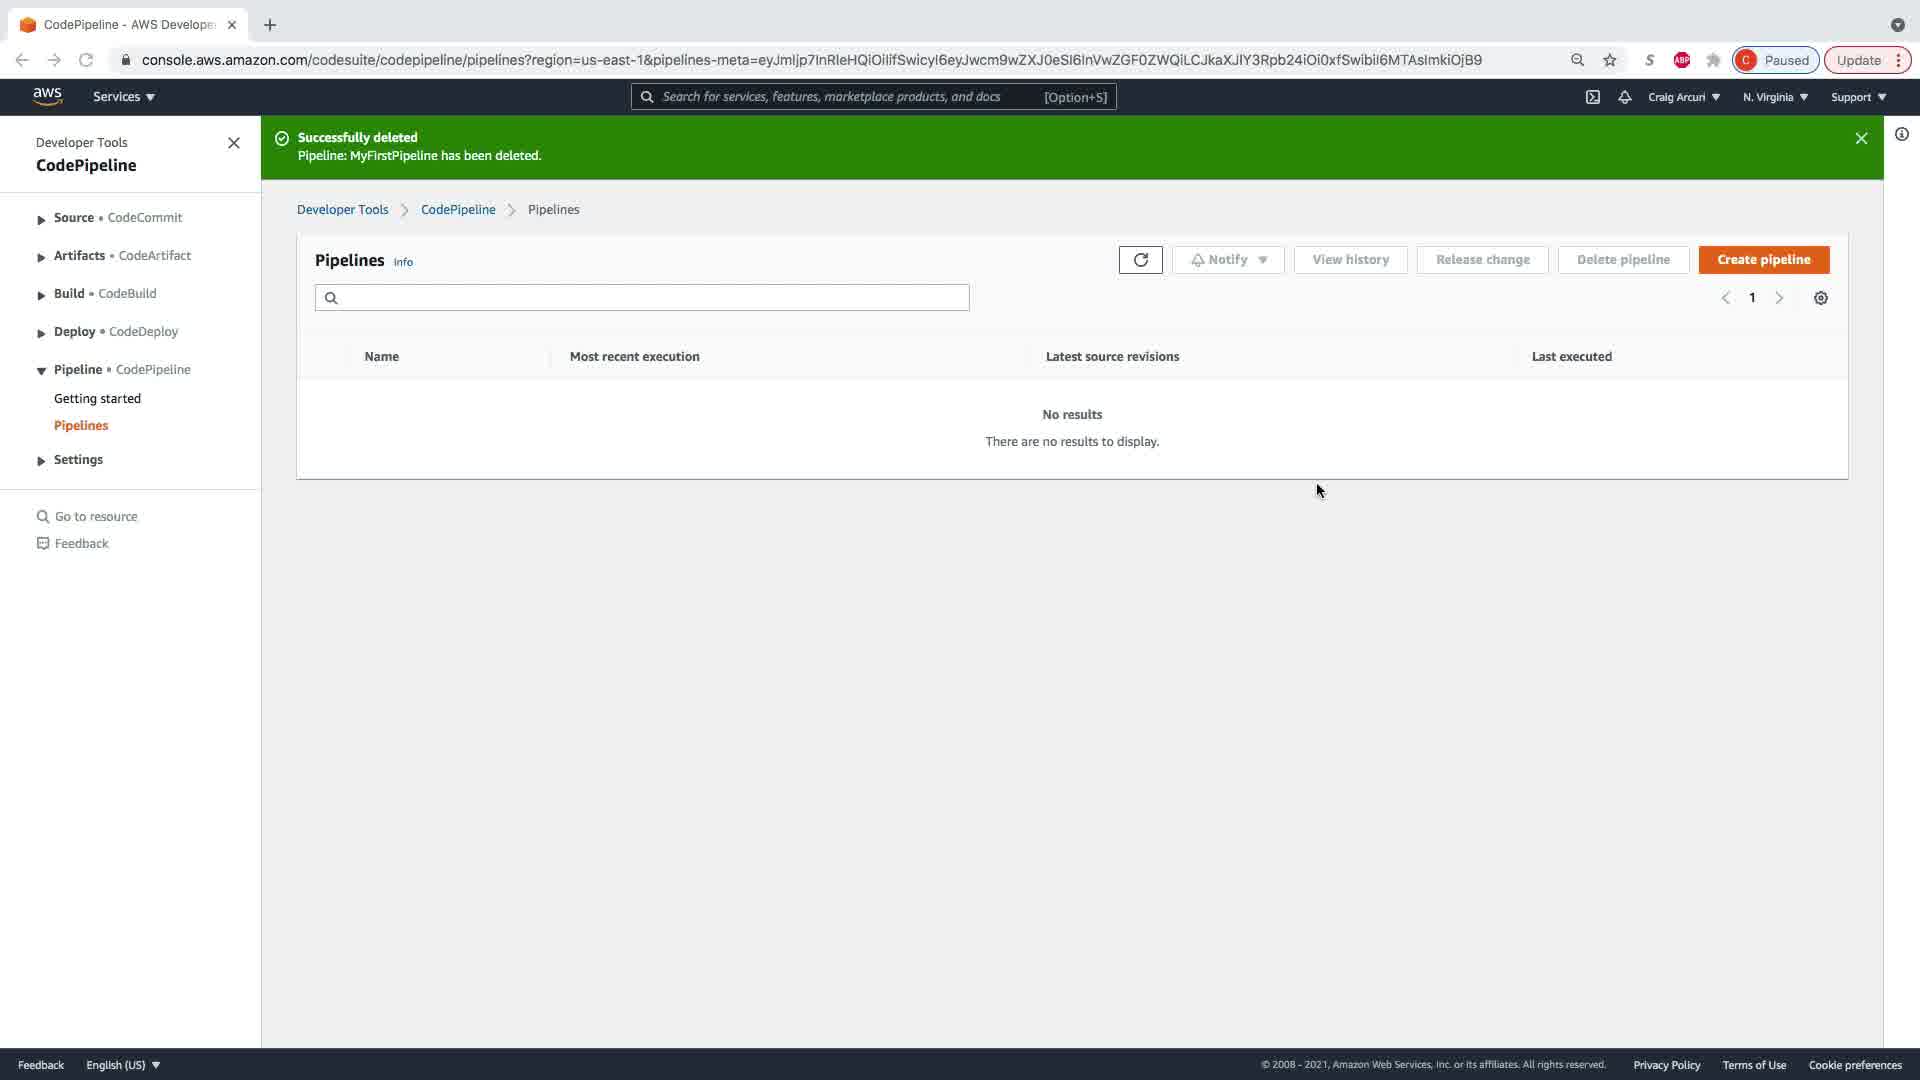Click the refresh pipelines icon button
The width and height of the screenshot is (1920, 1080).
(x=1140, y=260)
